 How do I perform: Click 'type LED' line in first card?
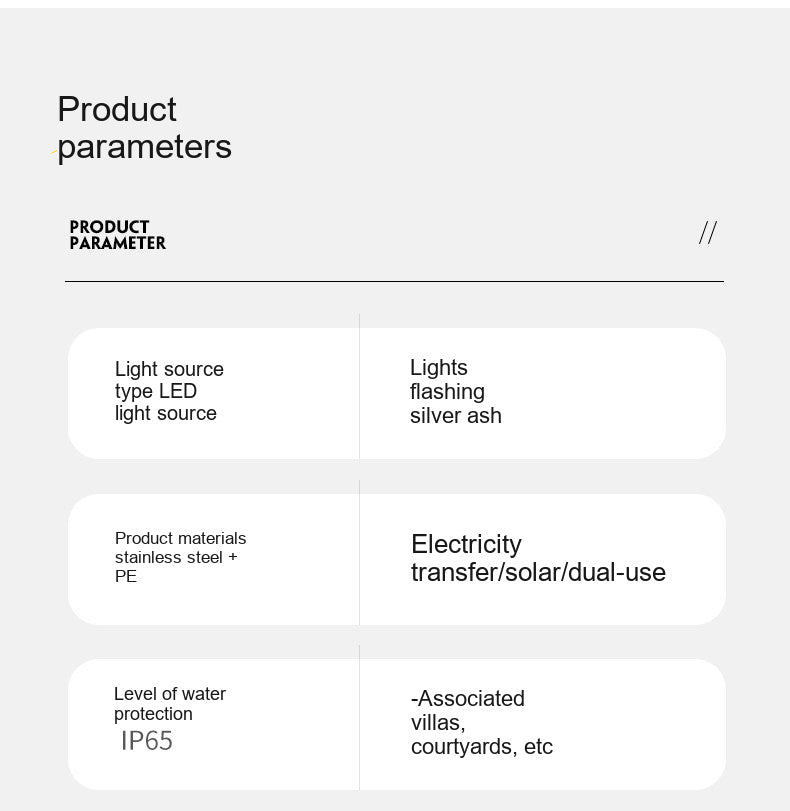tap(156, 392)
